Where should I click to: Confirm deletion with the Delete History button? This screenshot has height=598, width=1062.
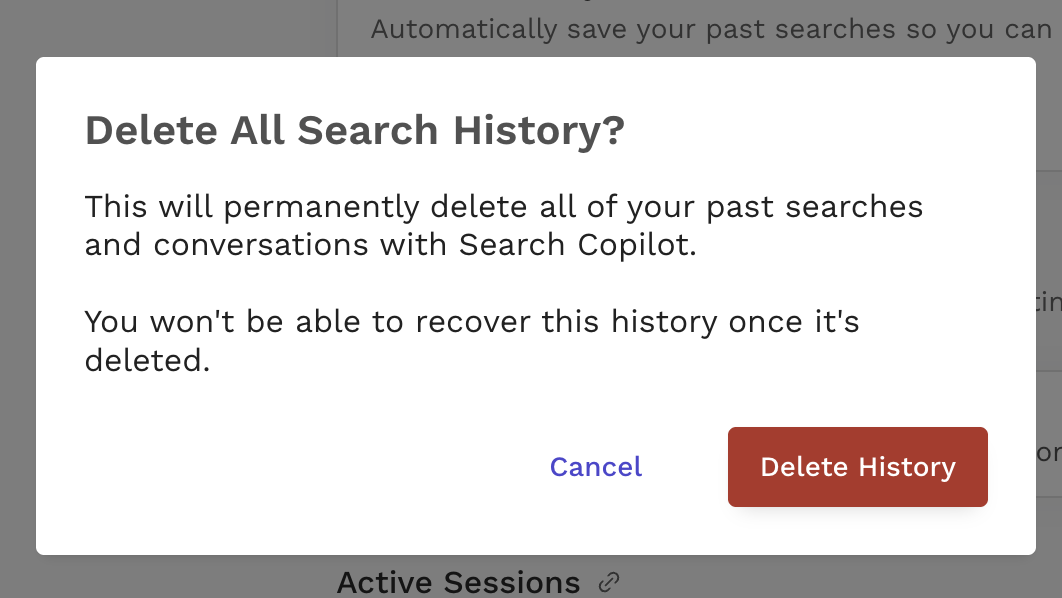[857, 467]
